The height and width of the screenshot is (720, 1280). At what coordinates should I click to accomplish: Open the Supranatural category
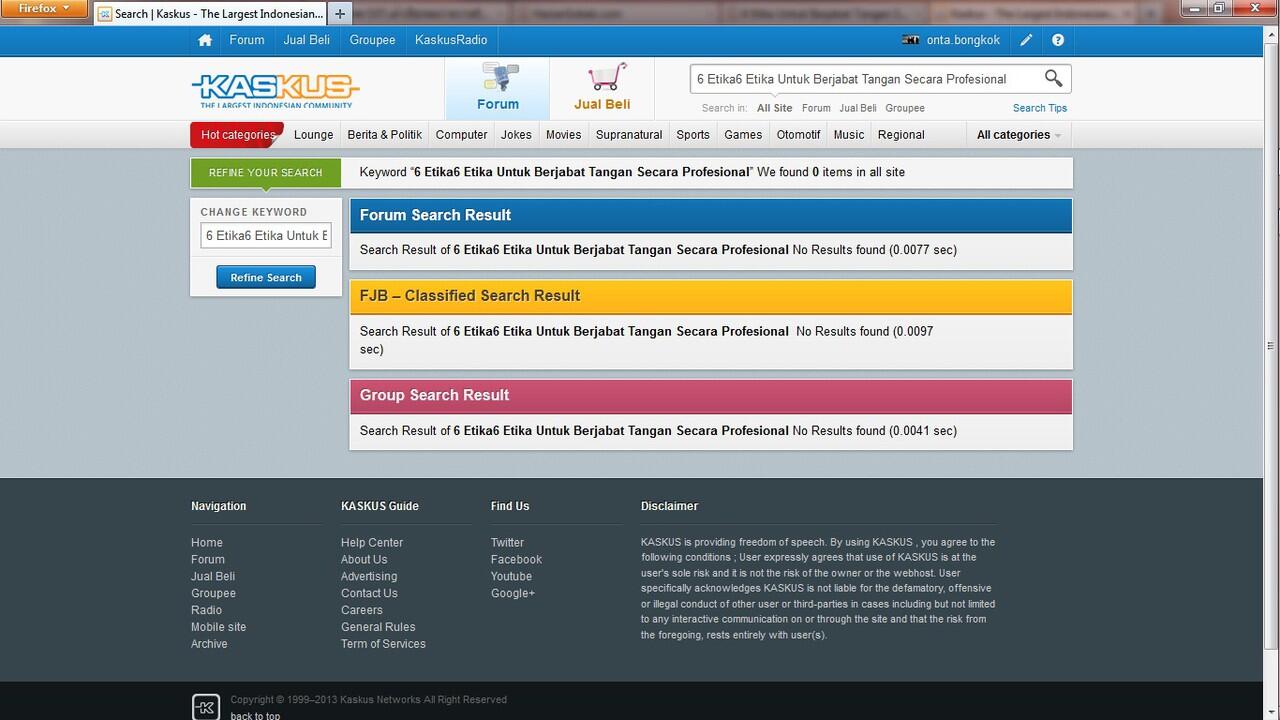tap(629, 135)
